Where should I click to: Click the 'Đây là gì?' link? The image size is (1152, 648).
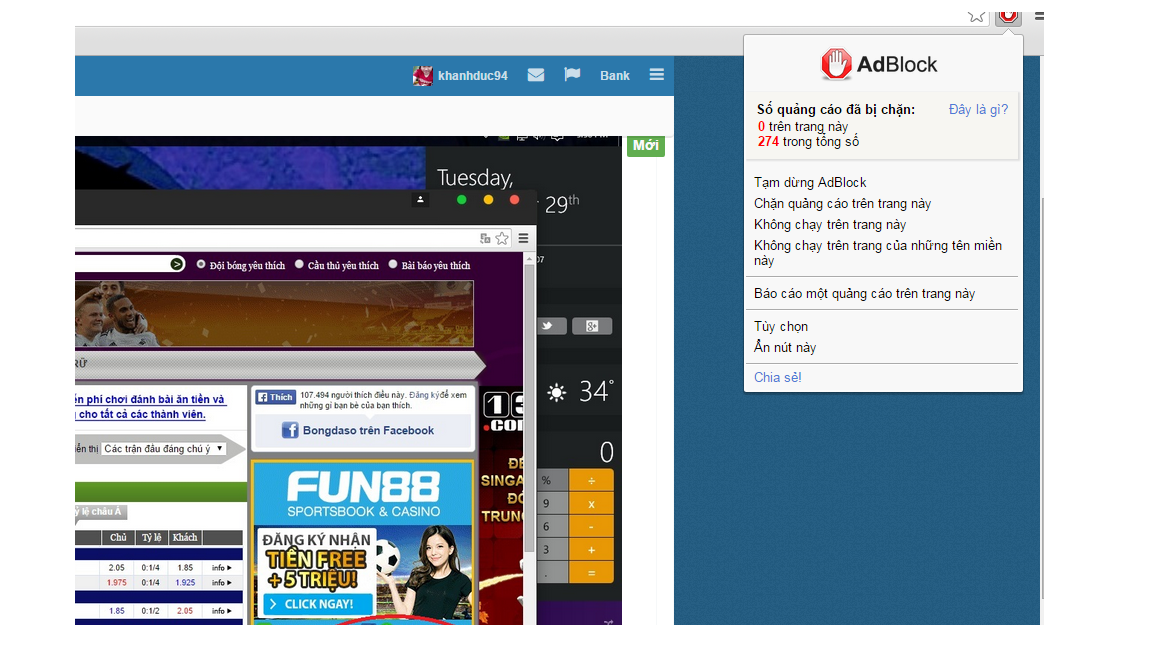(978, 110)
